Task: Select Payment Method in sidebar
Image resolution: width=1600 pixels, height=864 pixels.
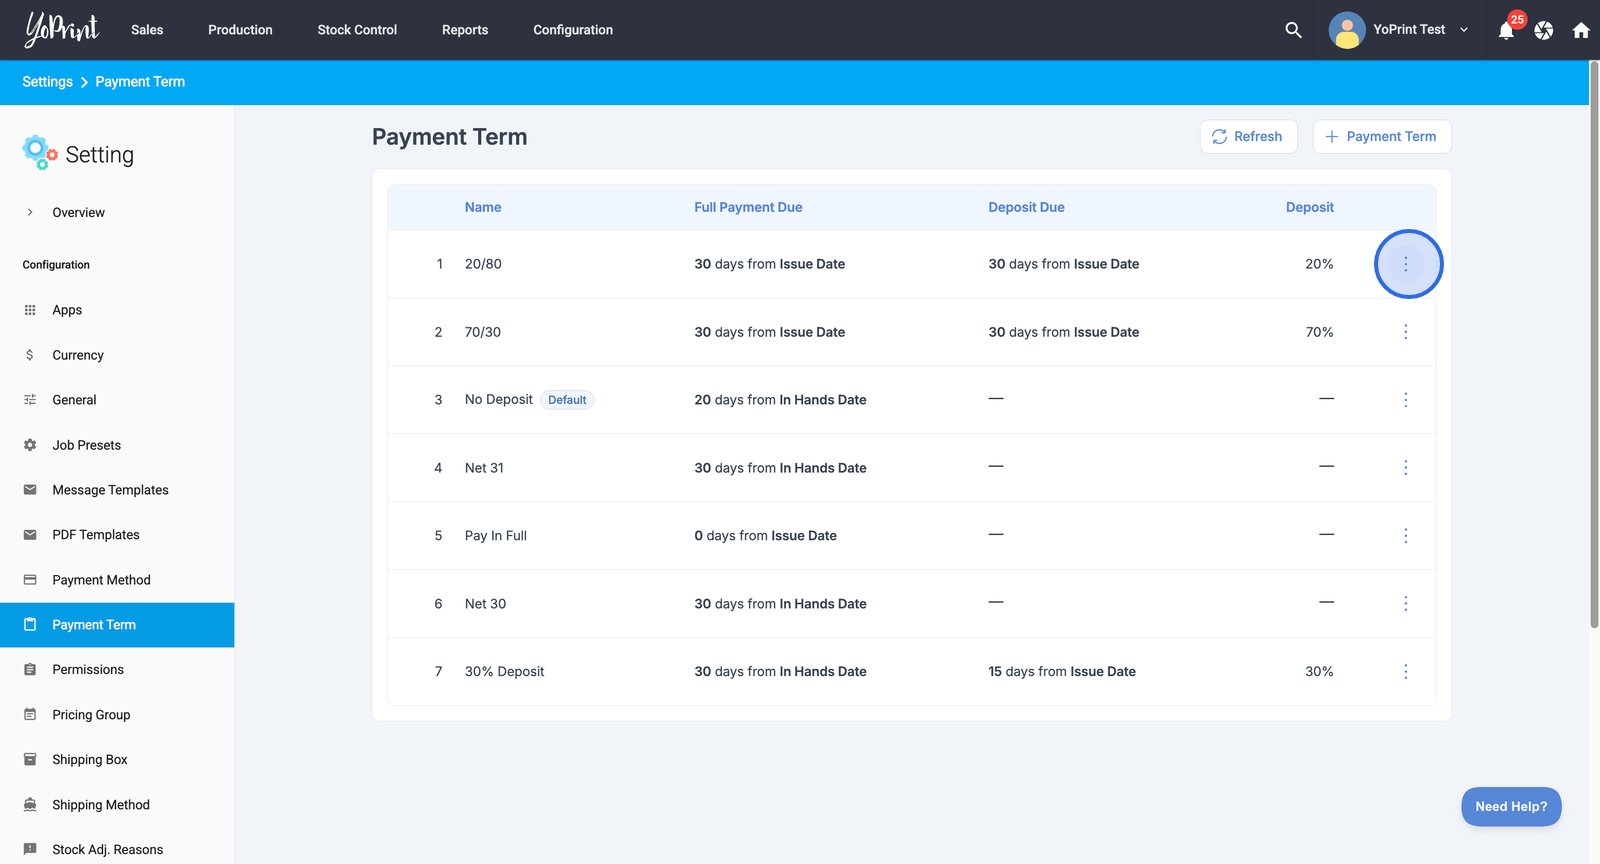Action: point(101,580)
